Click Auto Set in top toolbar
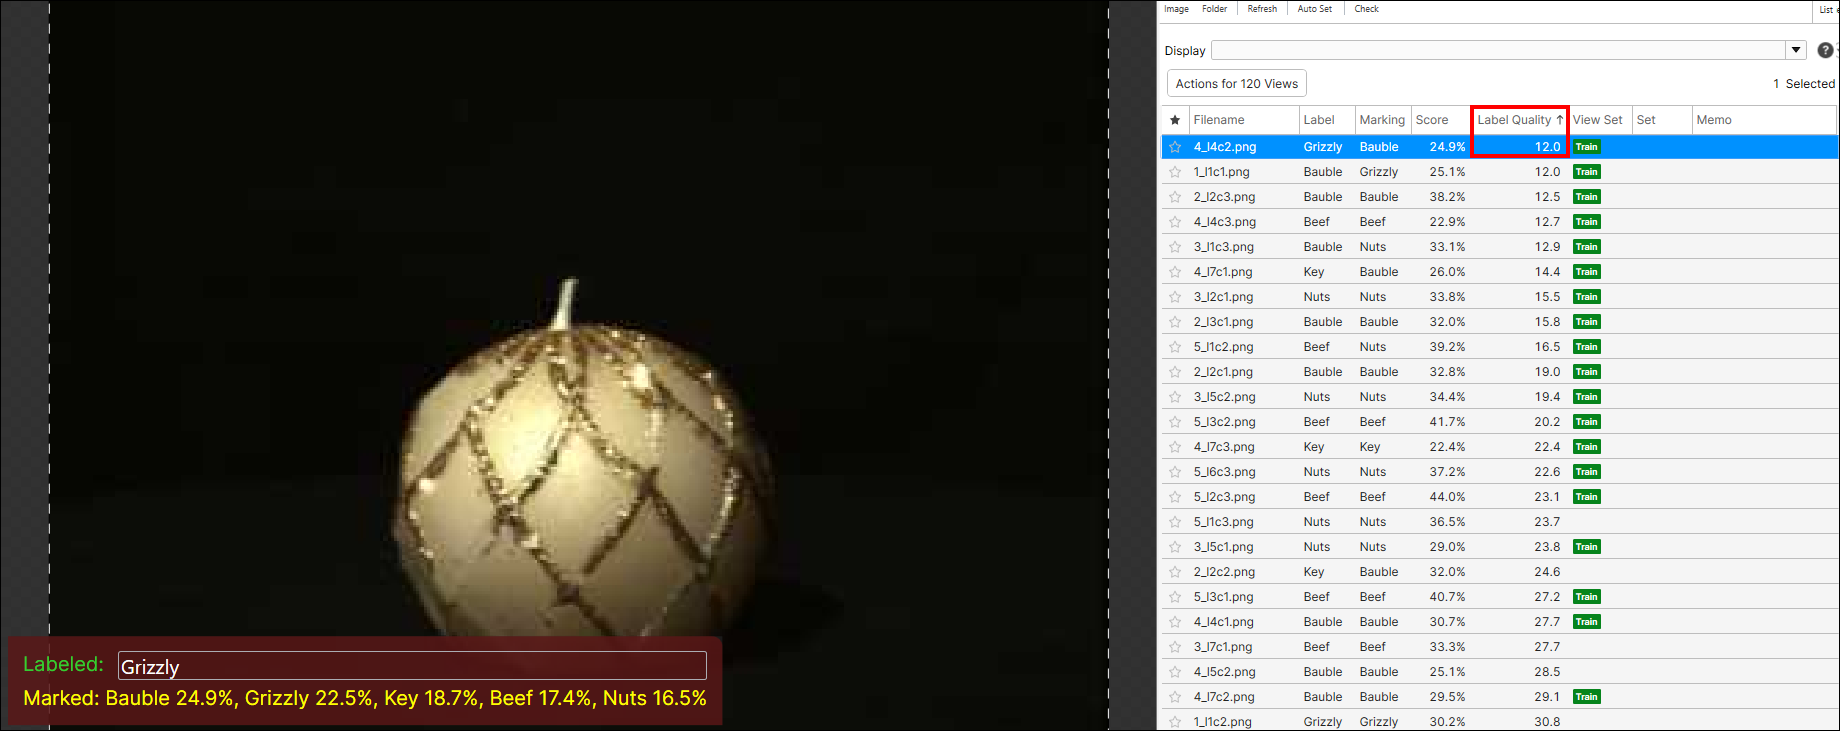The height and width of the screenshot is (731, 1840). coord(1314,9)
